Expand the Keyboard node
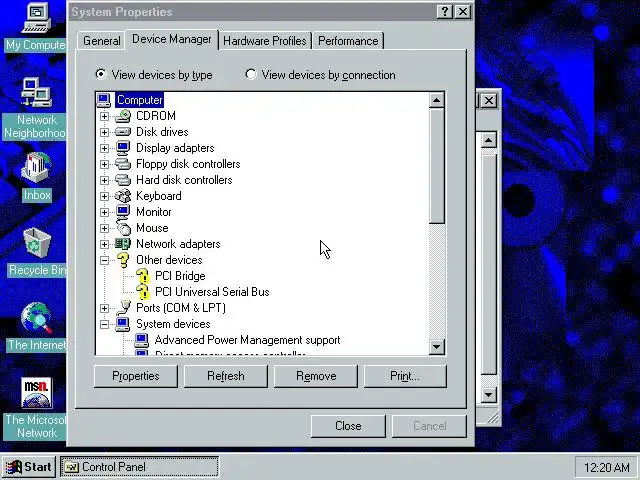The width and height of the screenshot is (640, 480). (x=104, y=196)
